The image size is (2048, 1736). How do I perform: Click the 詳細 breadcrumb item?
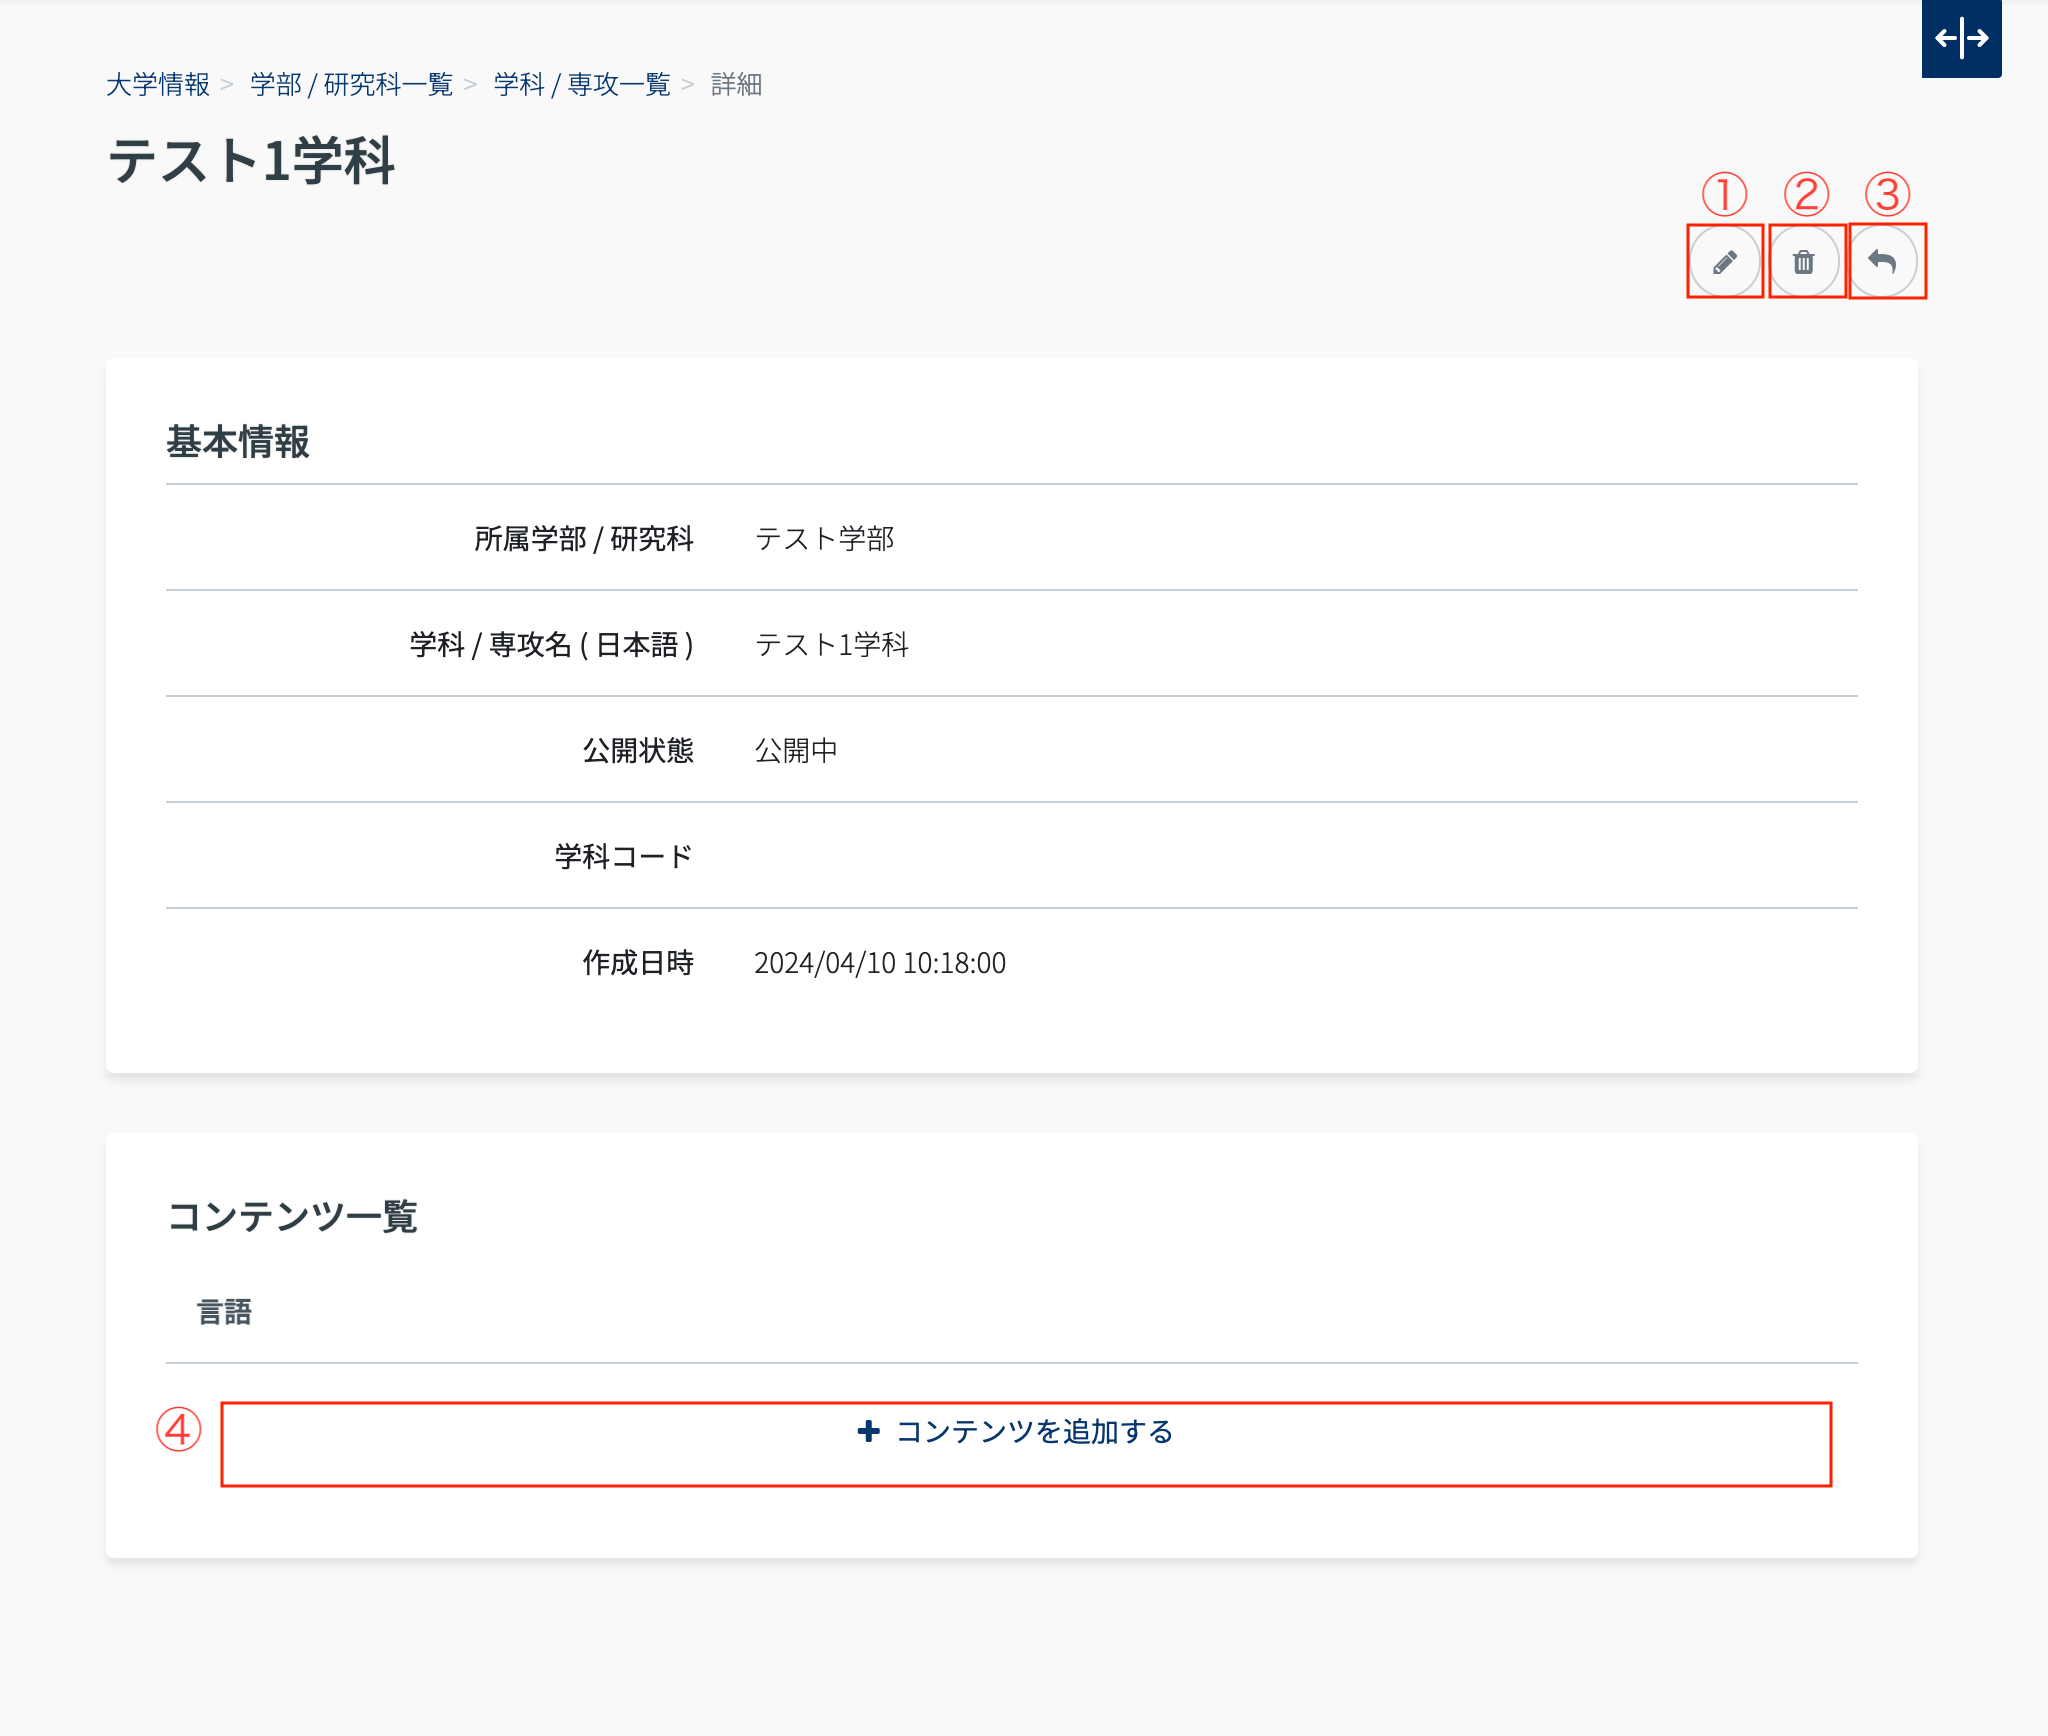(736, 85)
